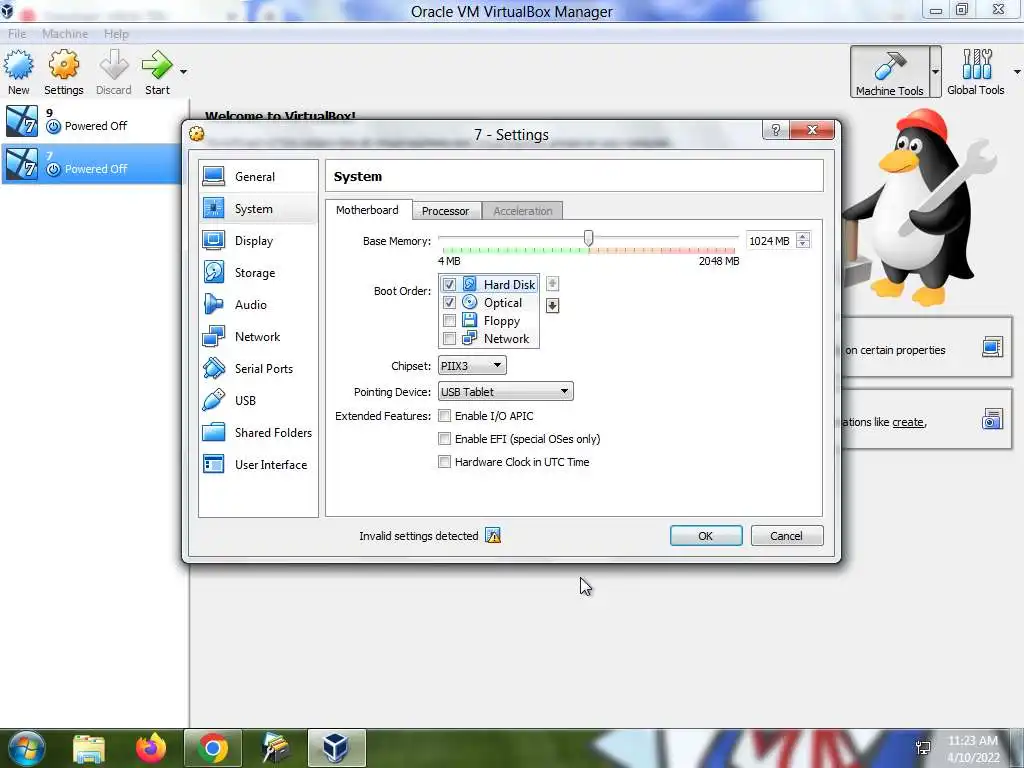1024x768 pixels.
Task: Open File Explorer from the taskbar
Action: (89, 748)
